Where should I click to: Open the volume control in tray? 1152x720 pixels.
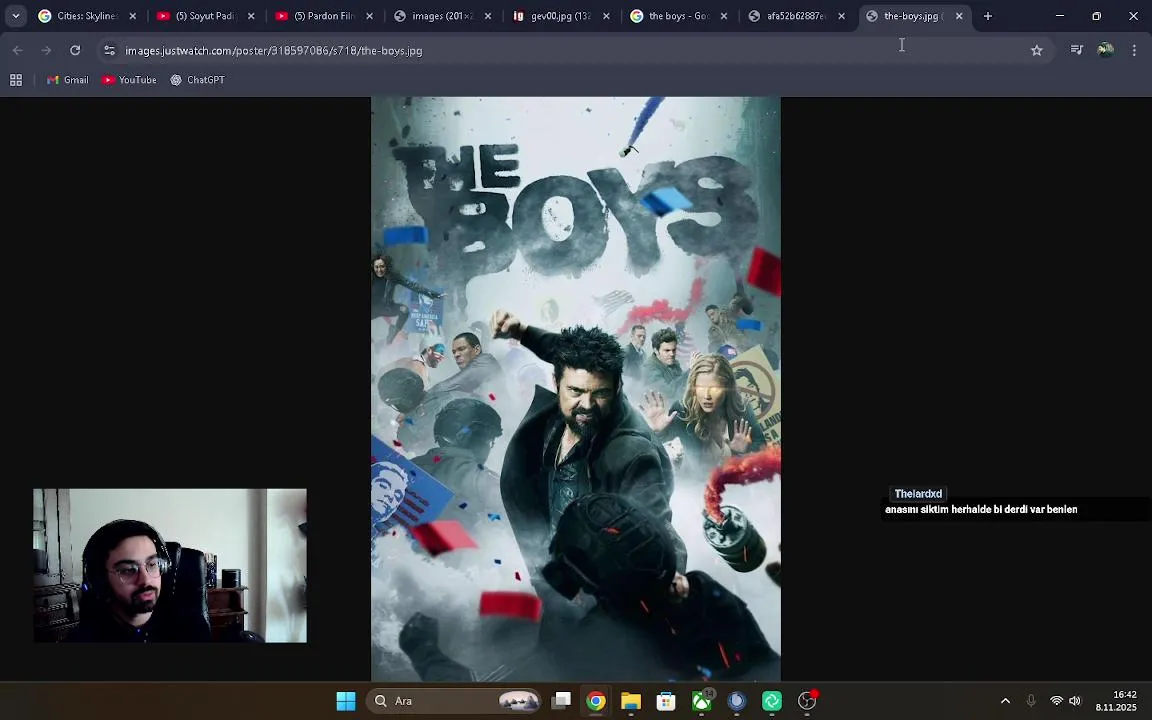pyautogui.click(x=1075, y=701)
